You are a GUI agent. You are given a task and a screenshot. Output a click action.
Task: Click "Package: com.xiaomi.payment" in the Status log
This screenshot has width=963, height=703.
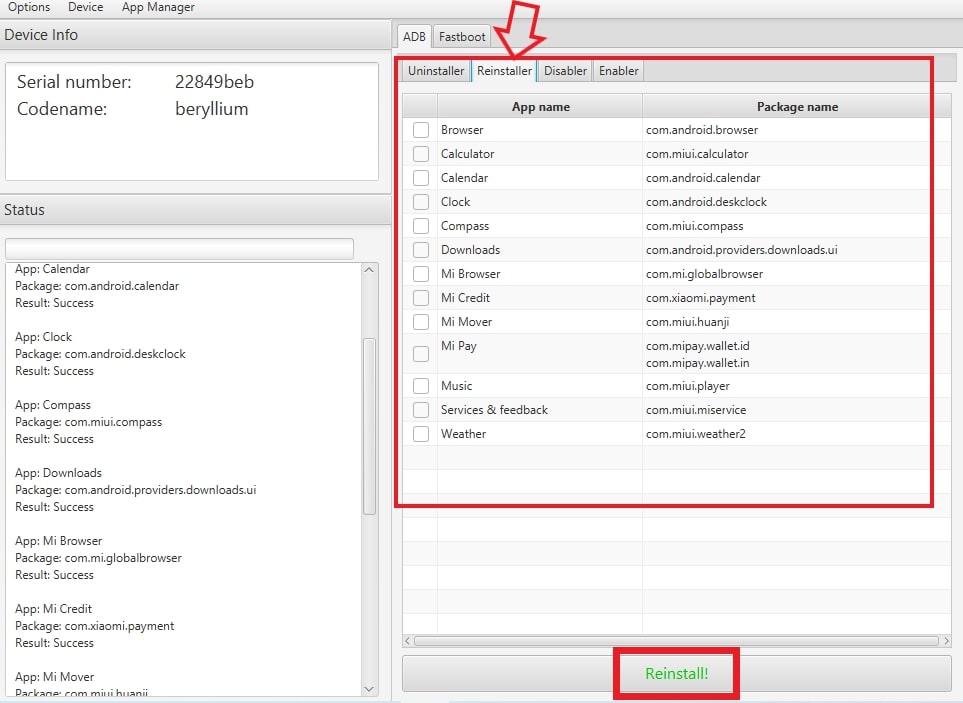pyautogui.click(x=95, y=626)
